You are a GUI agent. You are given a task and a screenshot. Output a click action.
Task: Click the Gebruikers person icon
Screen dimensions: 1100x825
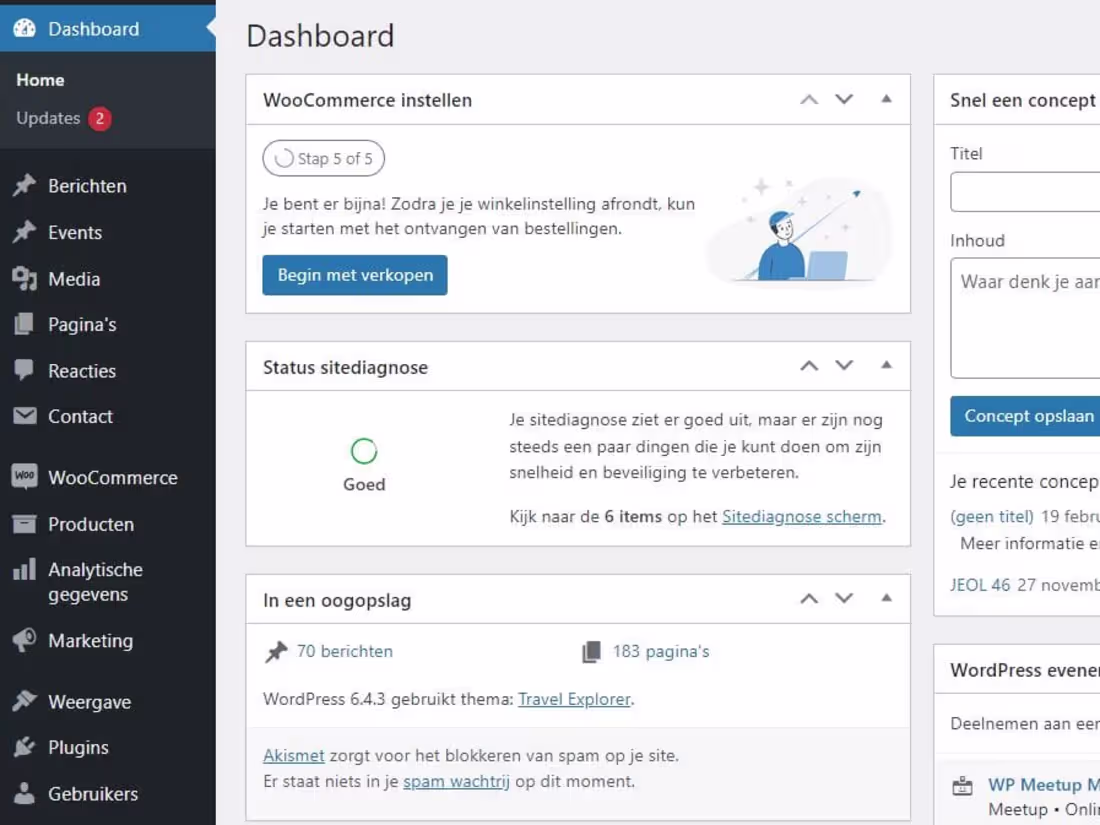(x=25, y=793)
